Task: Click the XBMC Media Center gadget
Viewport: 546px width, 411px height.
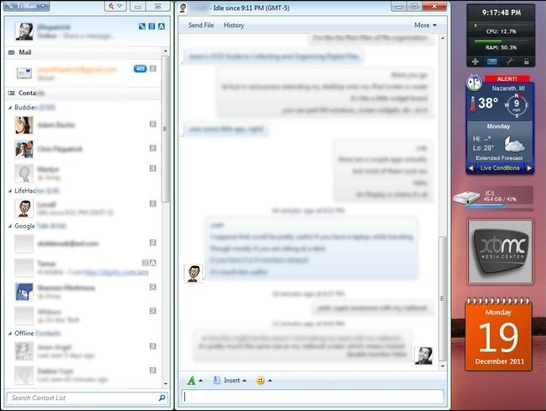Action: [x=500, y=251]
